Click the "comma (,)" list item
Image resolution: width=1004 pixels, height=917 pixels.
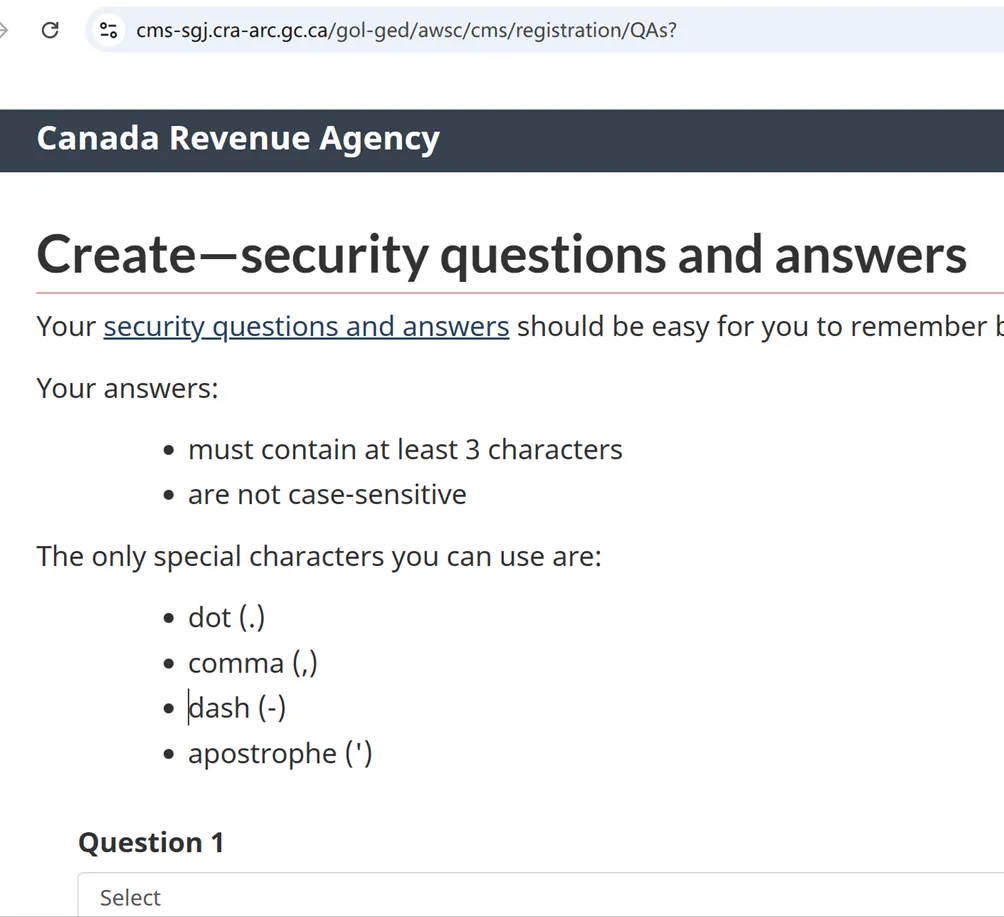pos(252,662)
